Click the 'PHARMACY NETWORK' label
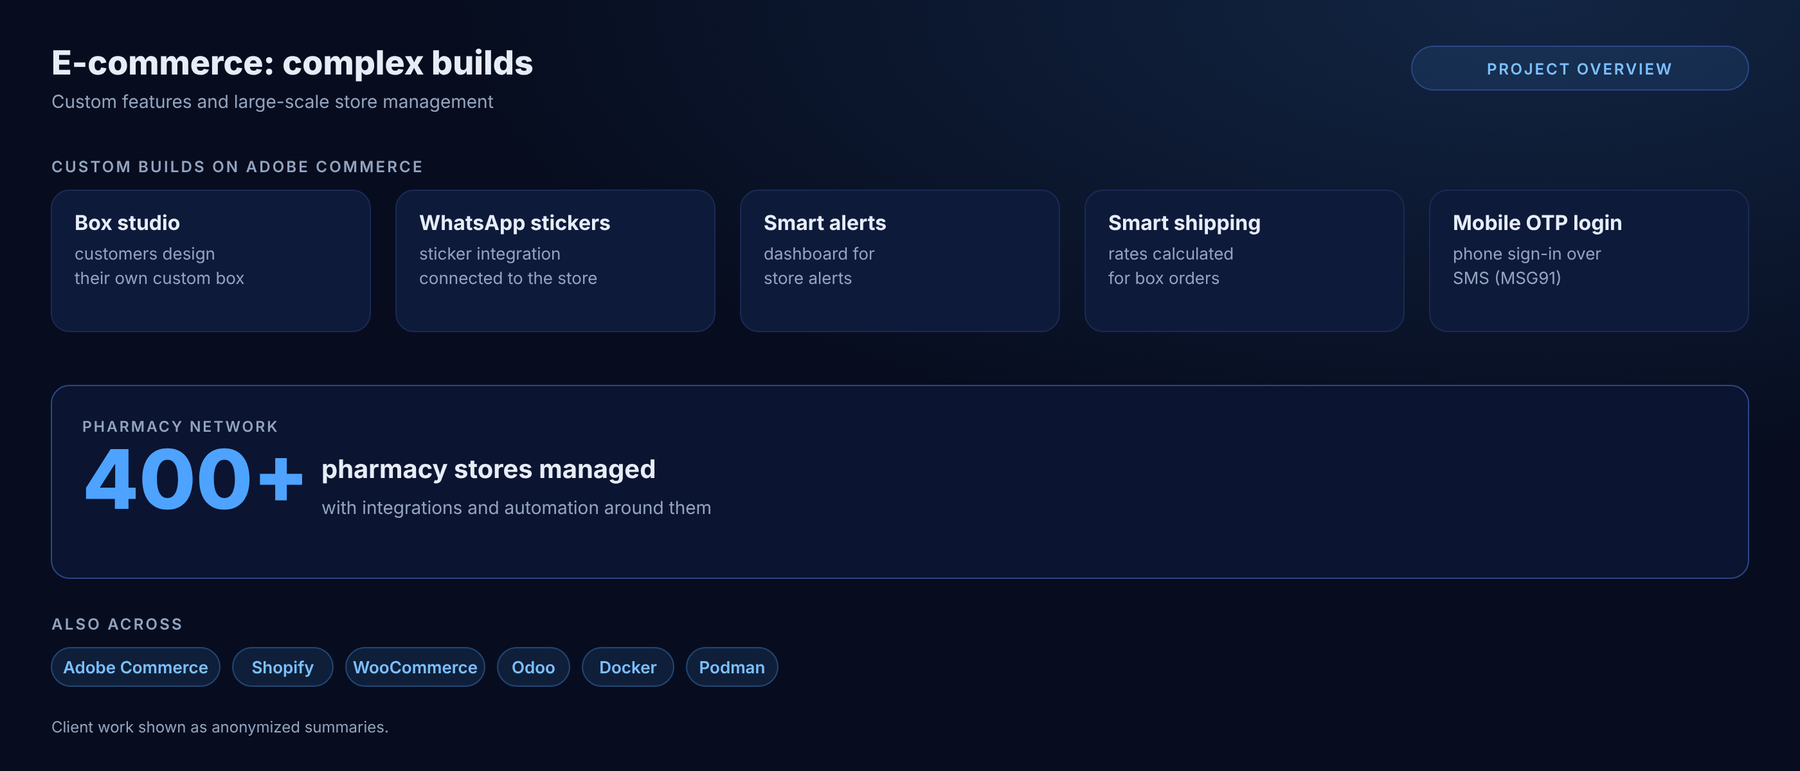 (180, 427)
